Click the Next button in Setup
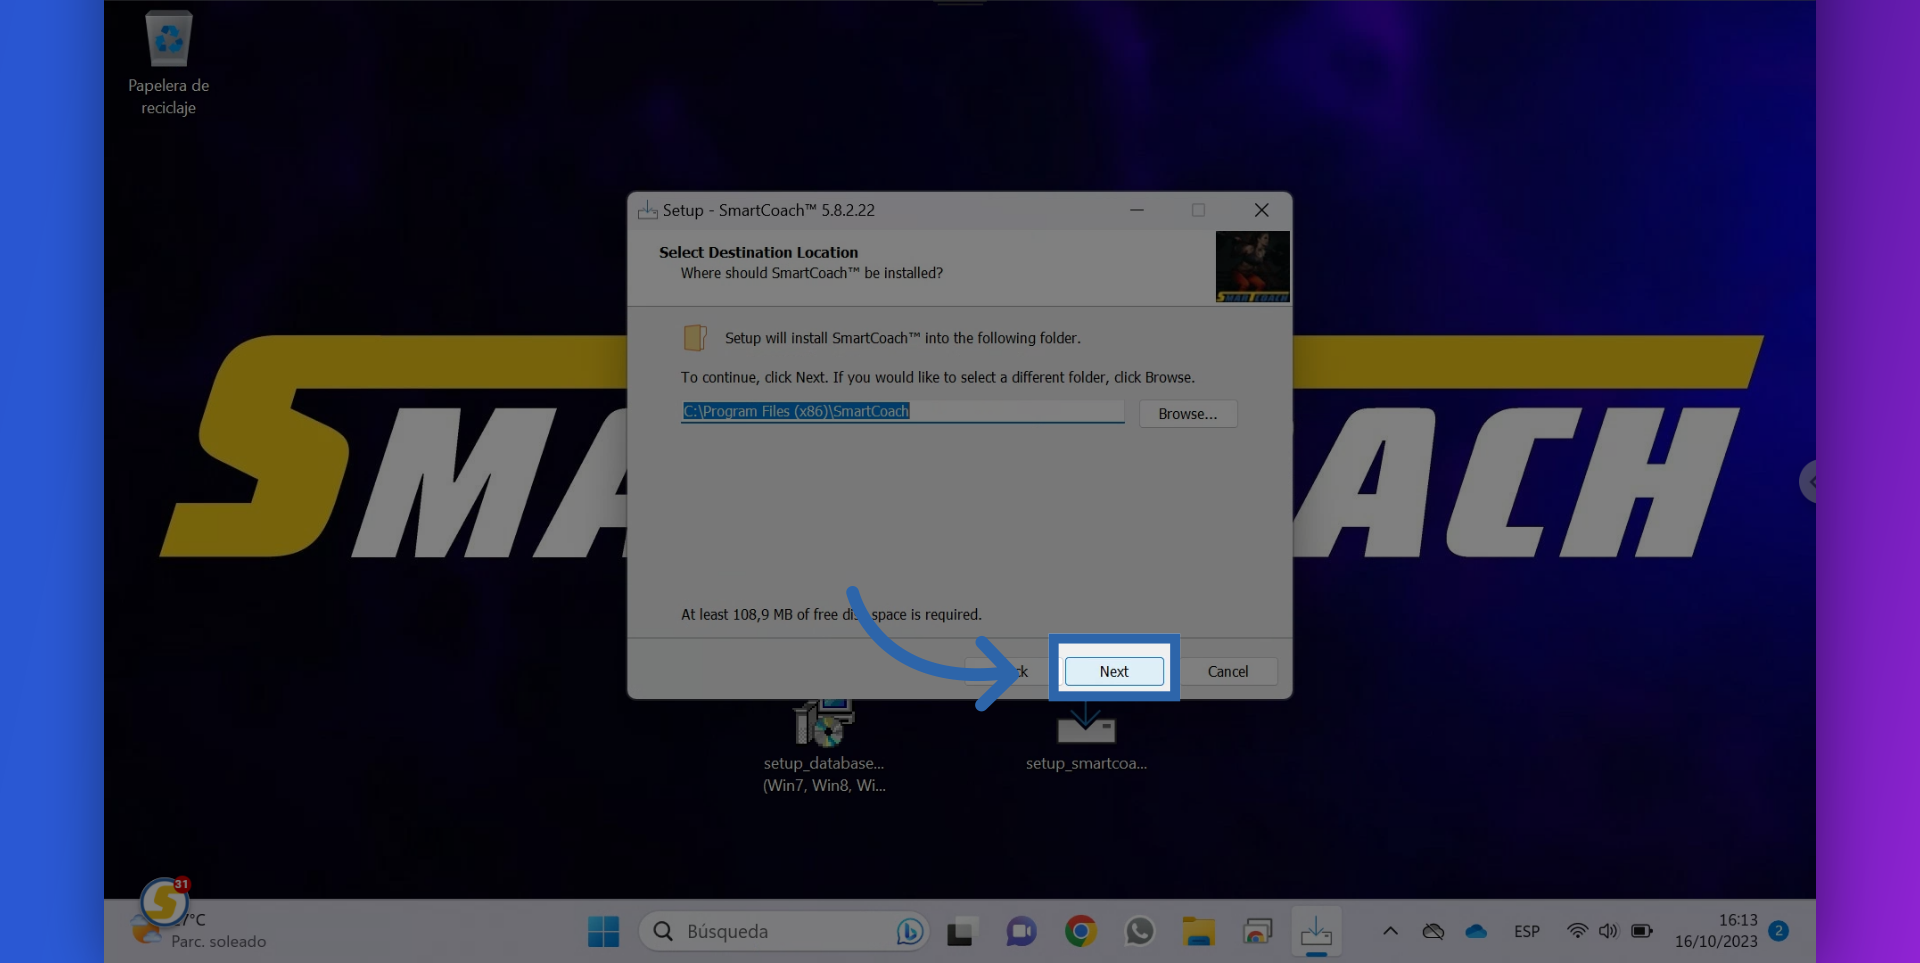Screen dimensions: 1920x963 click(x=1114, y=671)
